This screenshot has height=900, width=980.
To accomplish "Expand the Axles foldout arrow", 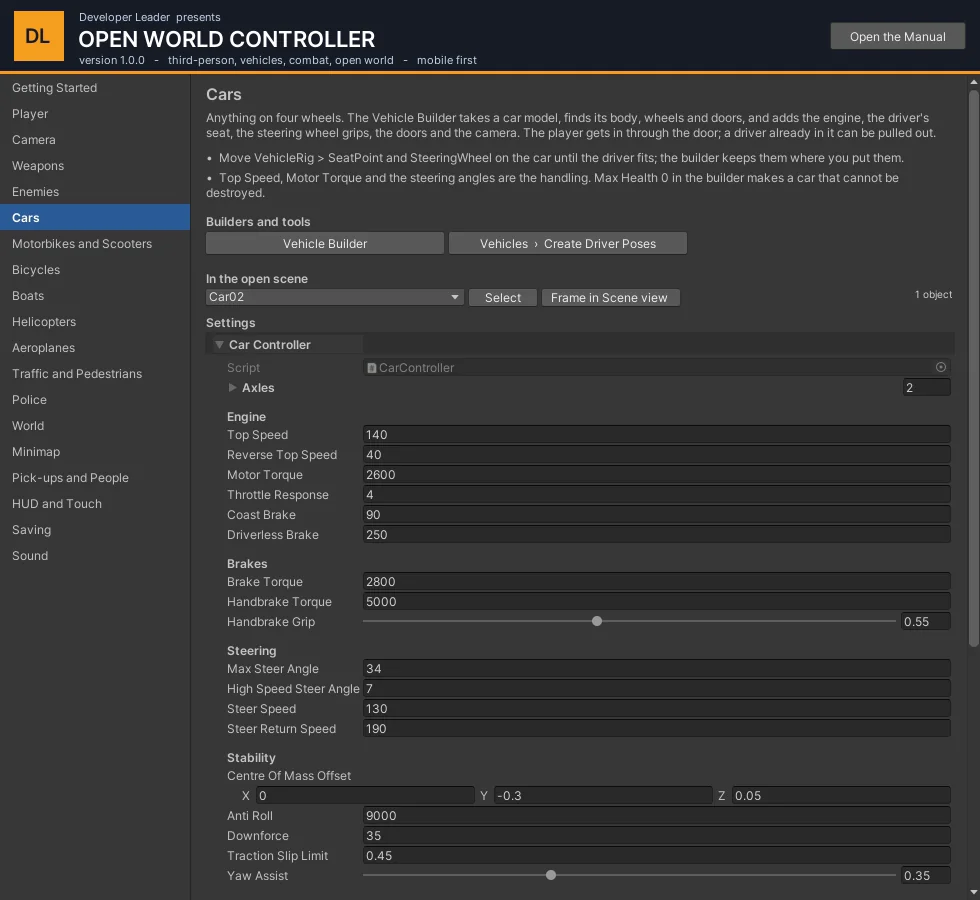I will click(232, 388).
